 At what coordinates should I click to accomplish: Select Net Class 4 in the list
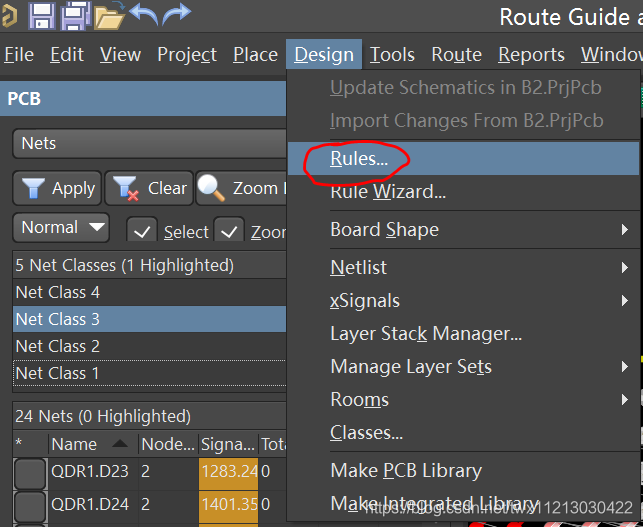(x=149, y=292)
